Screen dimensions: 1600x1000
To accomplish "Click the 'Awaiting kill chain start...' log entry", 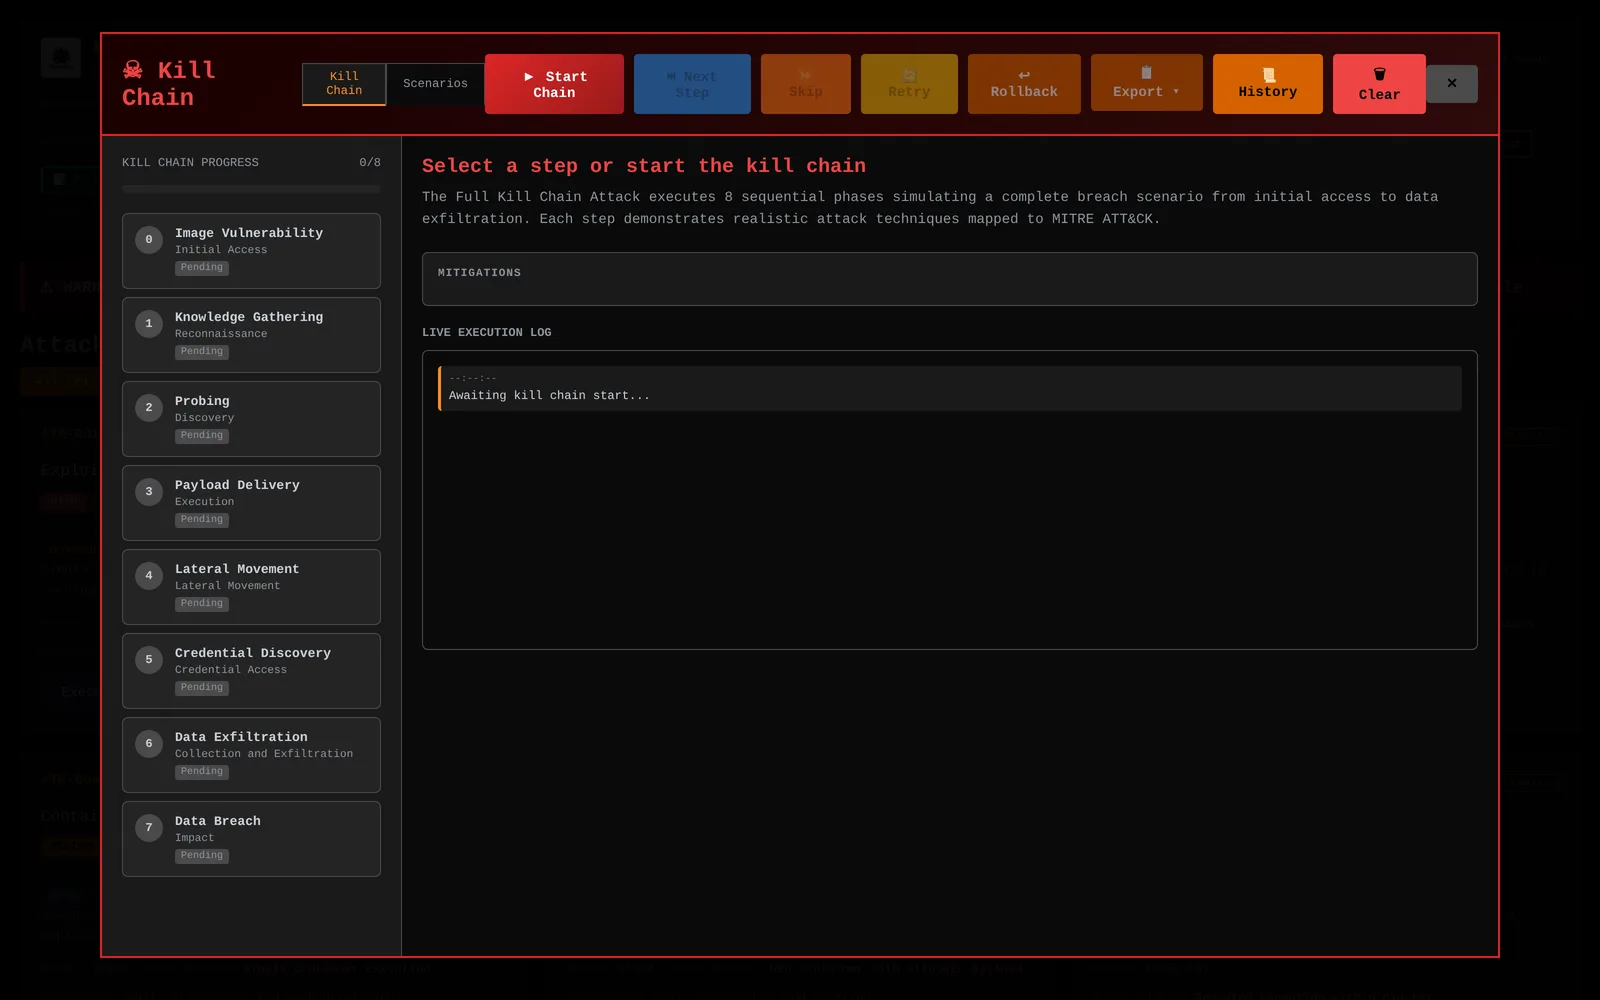I will [950, 388].
